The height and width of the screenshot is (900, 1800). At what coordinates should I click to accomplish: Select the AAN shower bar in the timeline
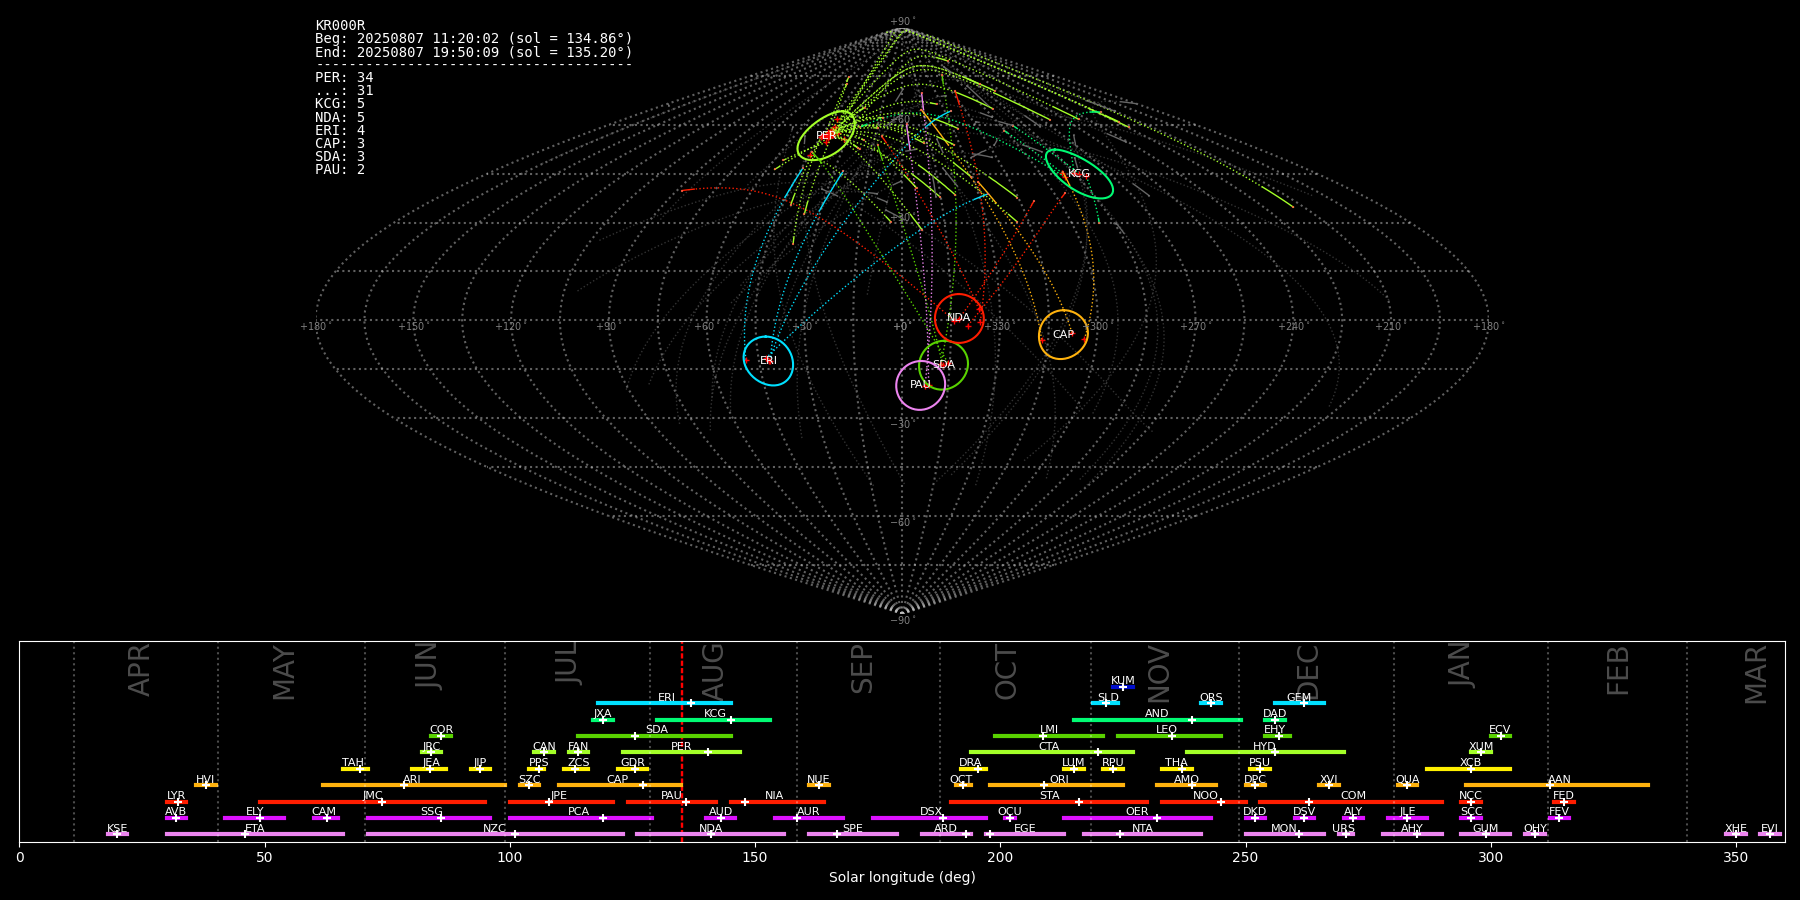[1557, 785]
